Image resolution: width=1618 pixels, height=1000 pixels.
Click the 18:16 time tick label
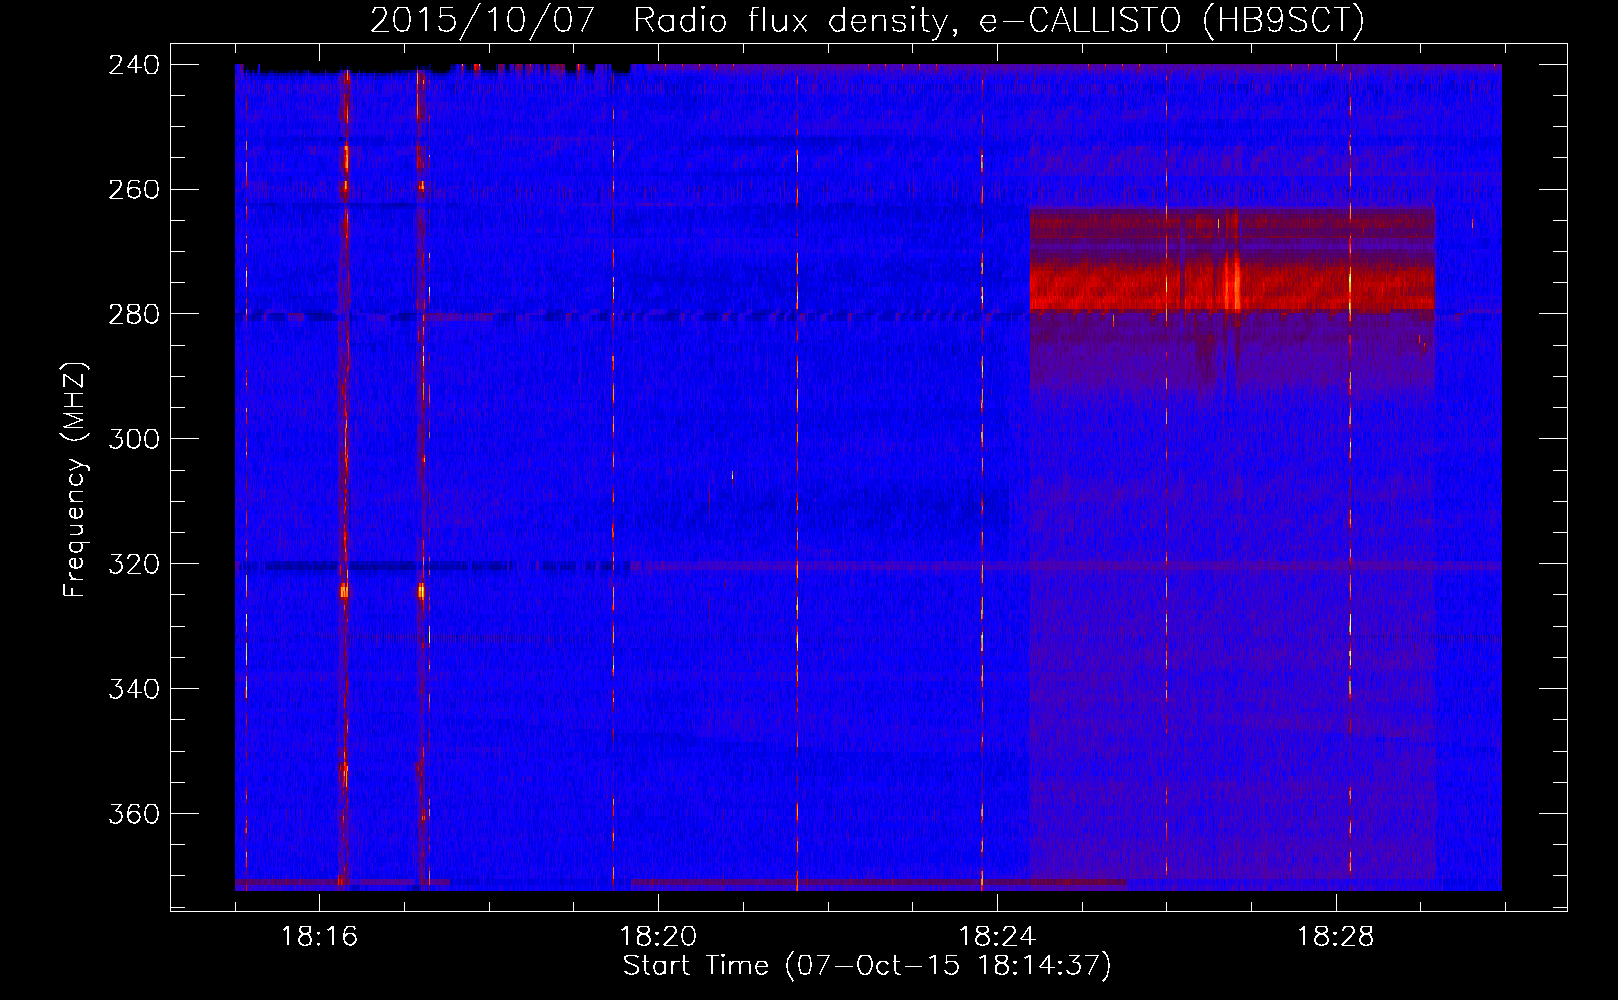click(x=319, y=937)
